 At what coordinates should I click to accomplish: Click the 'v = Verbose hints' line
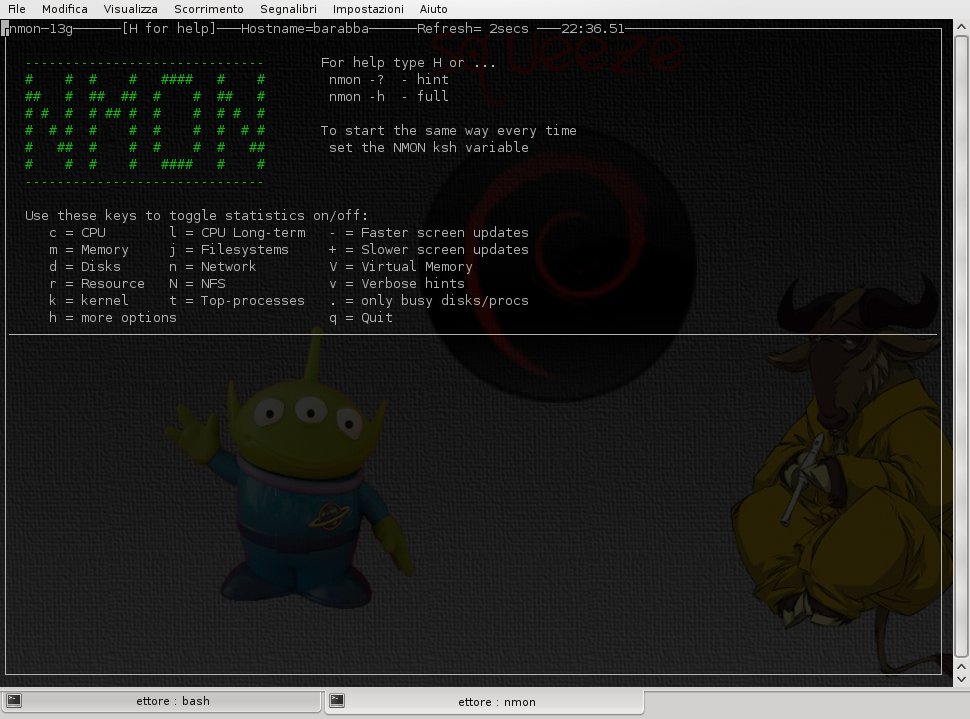pos(397,283)
